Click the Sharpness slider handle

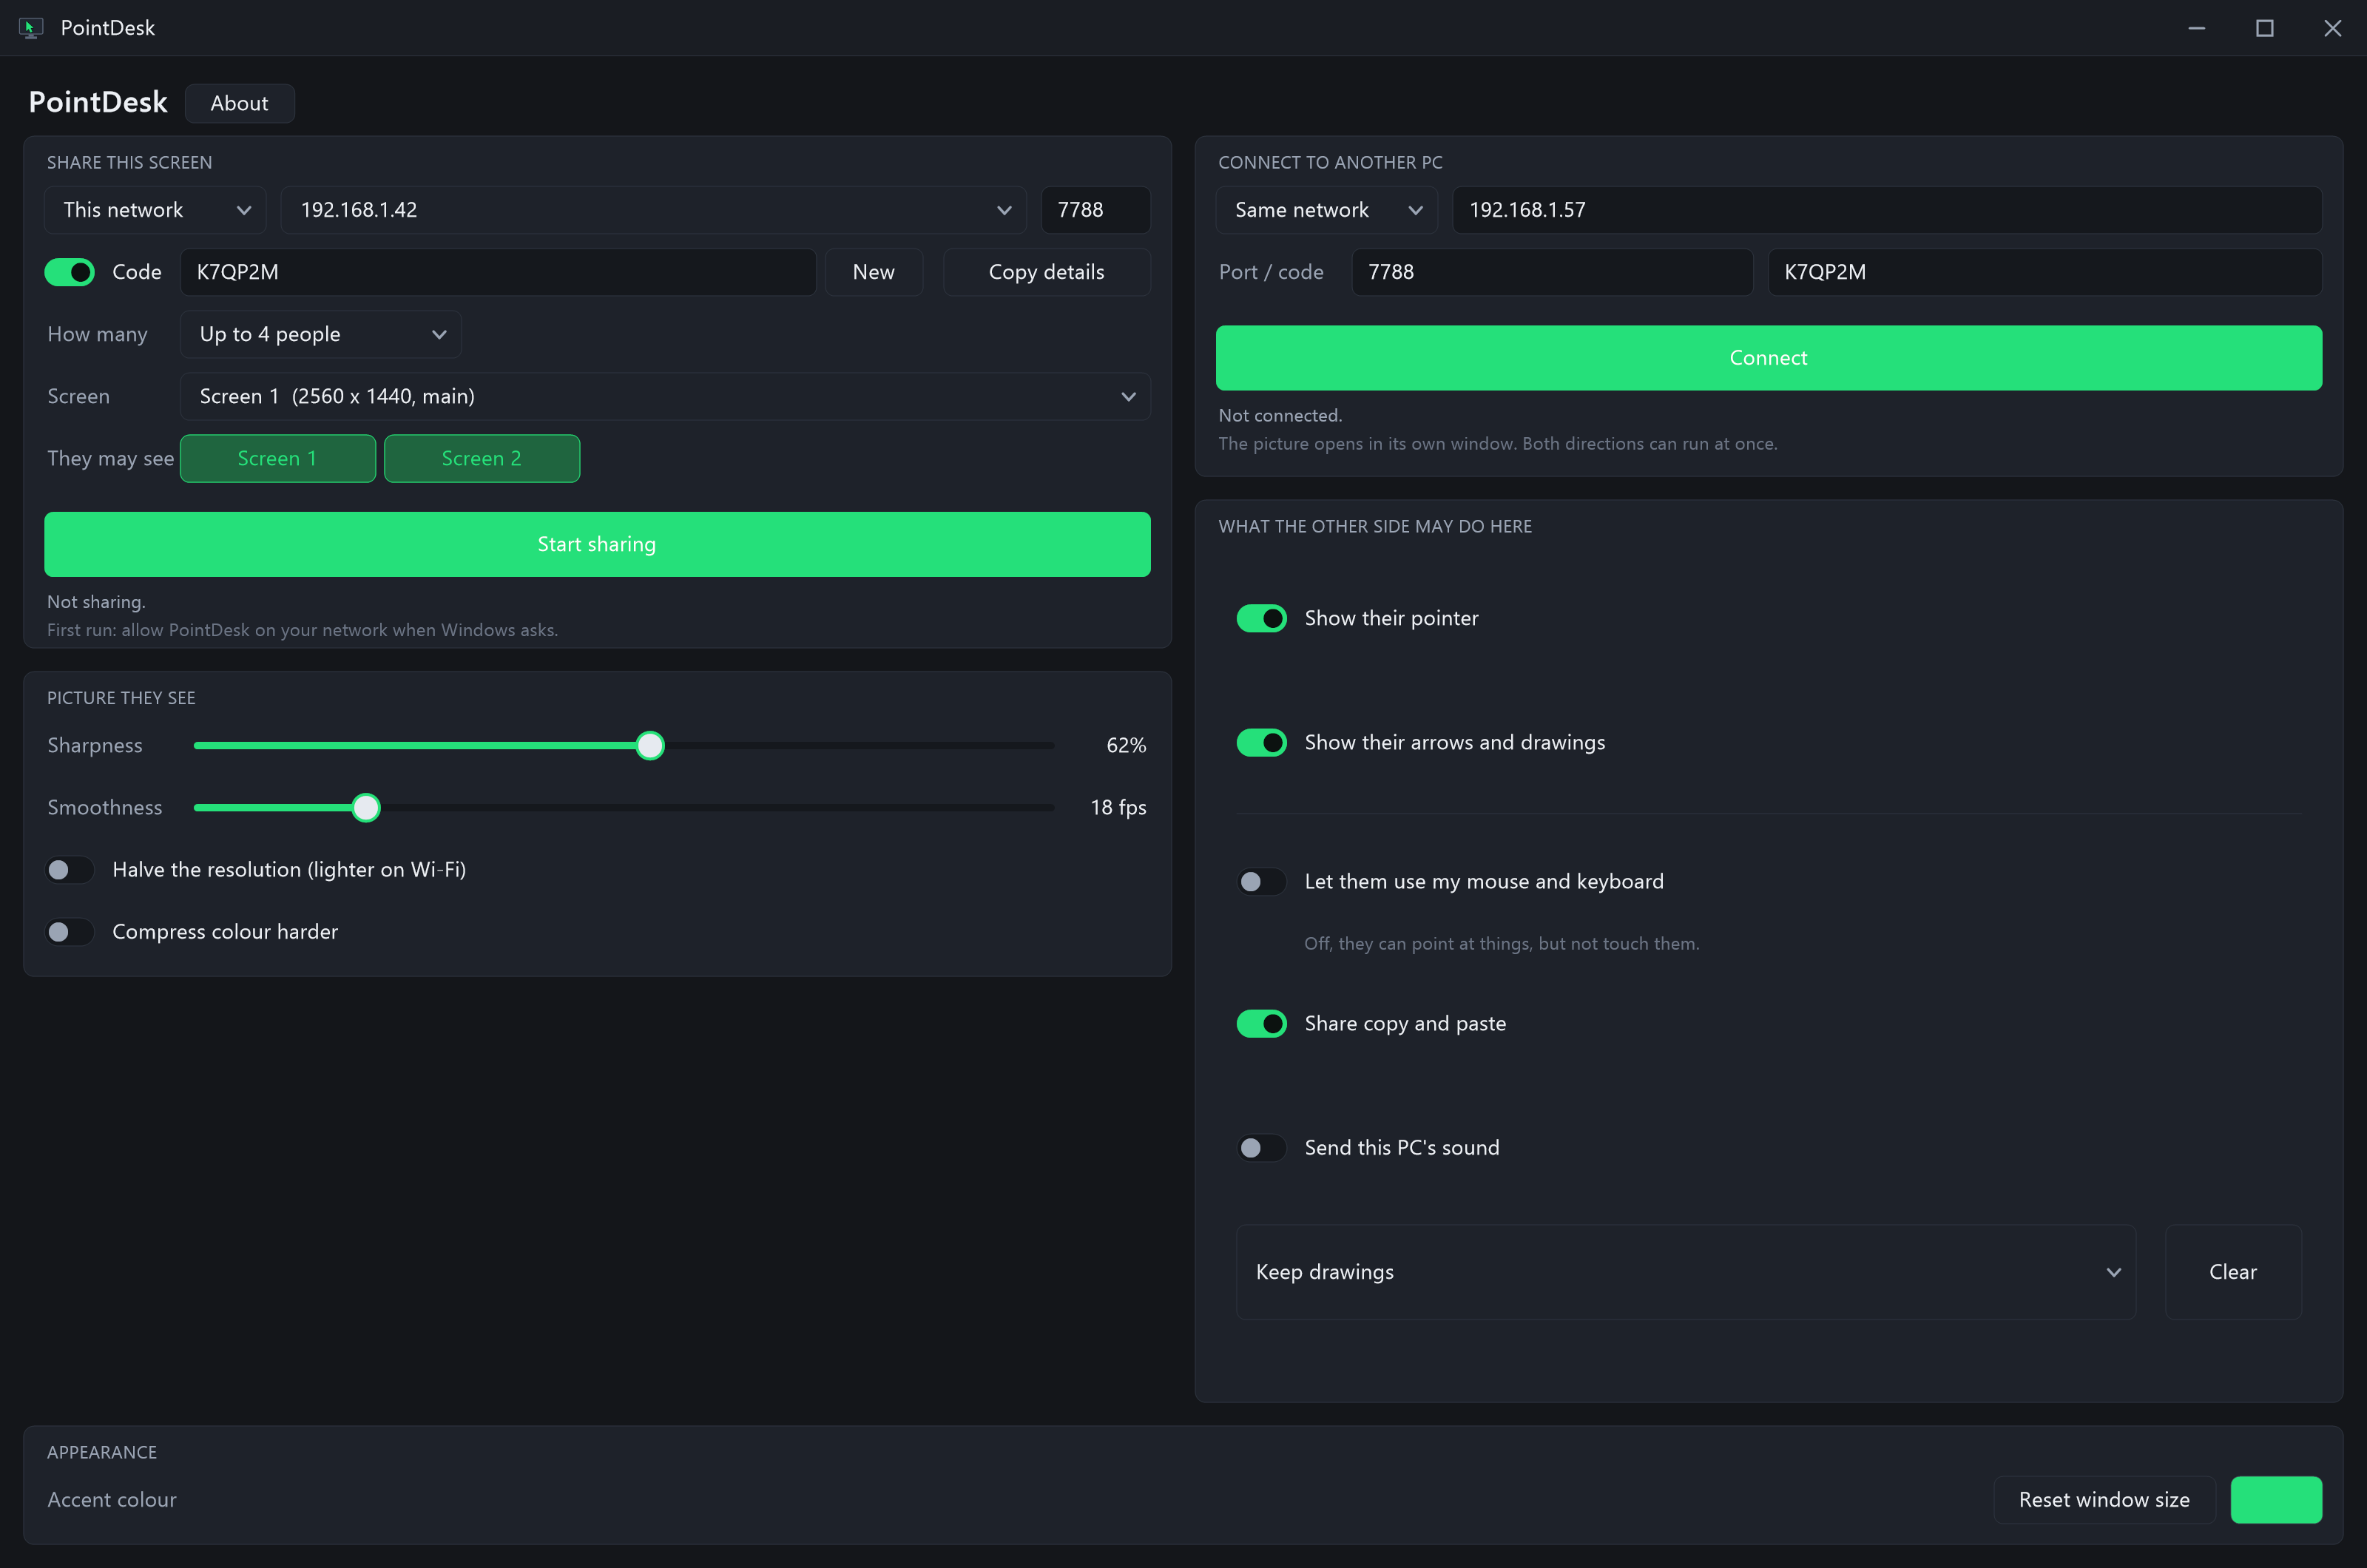[x=650, y=745]
